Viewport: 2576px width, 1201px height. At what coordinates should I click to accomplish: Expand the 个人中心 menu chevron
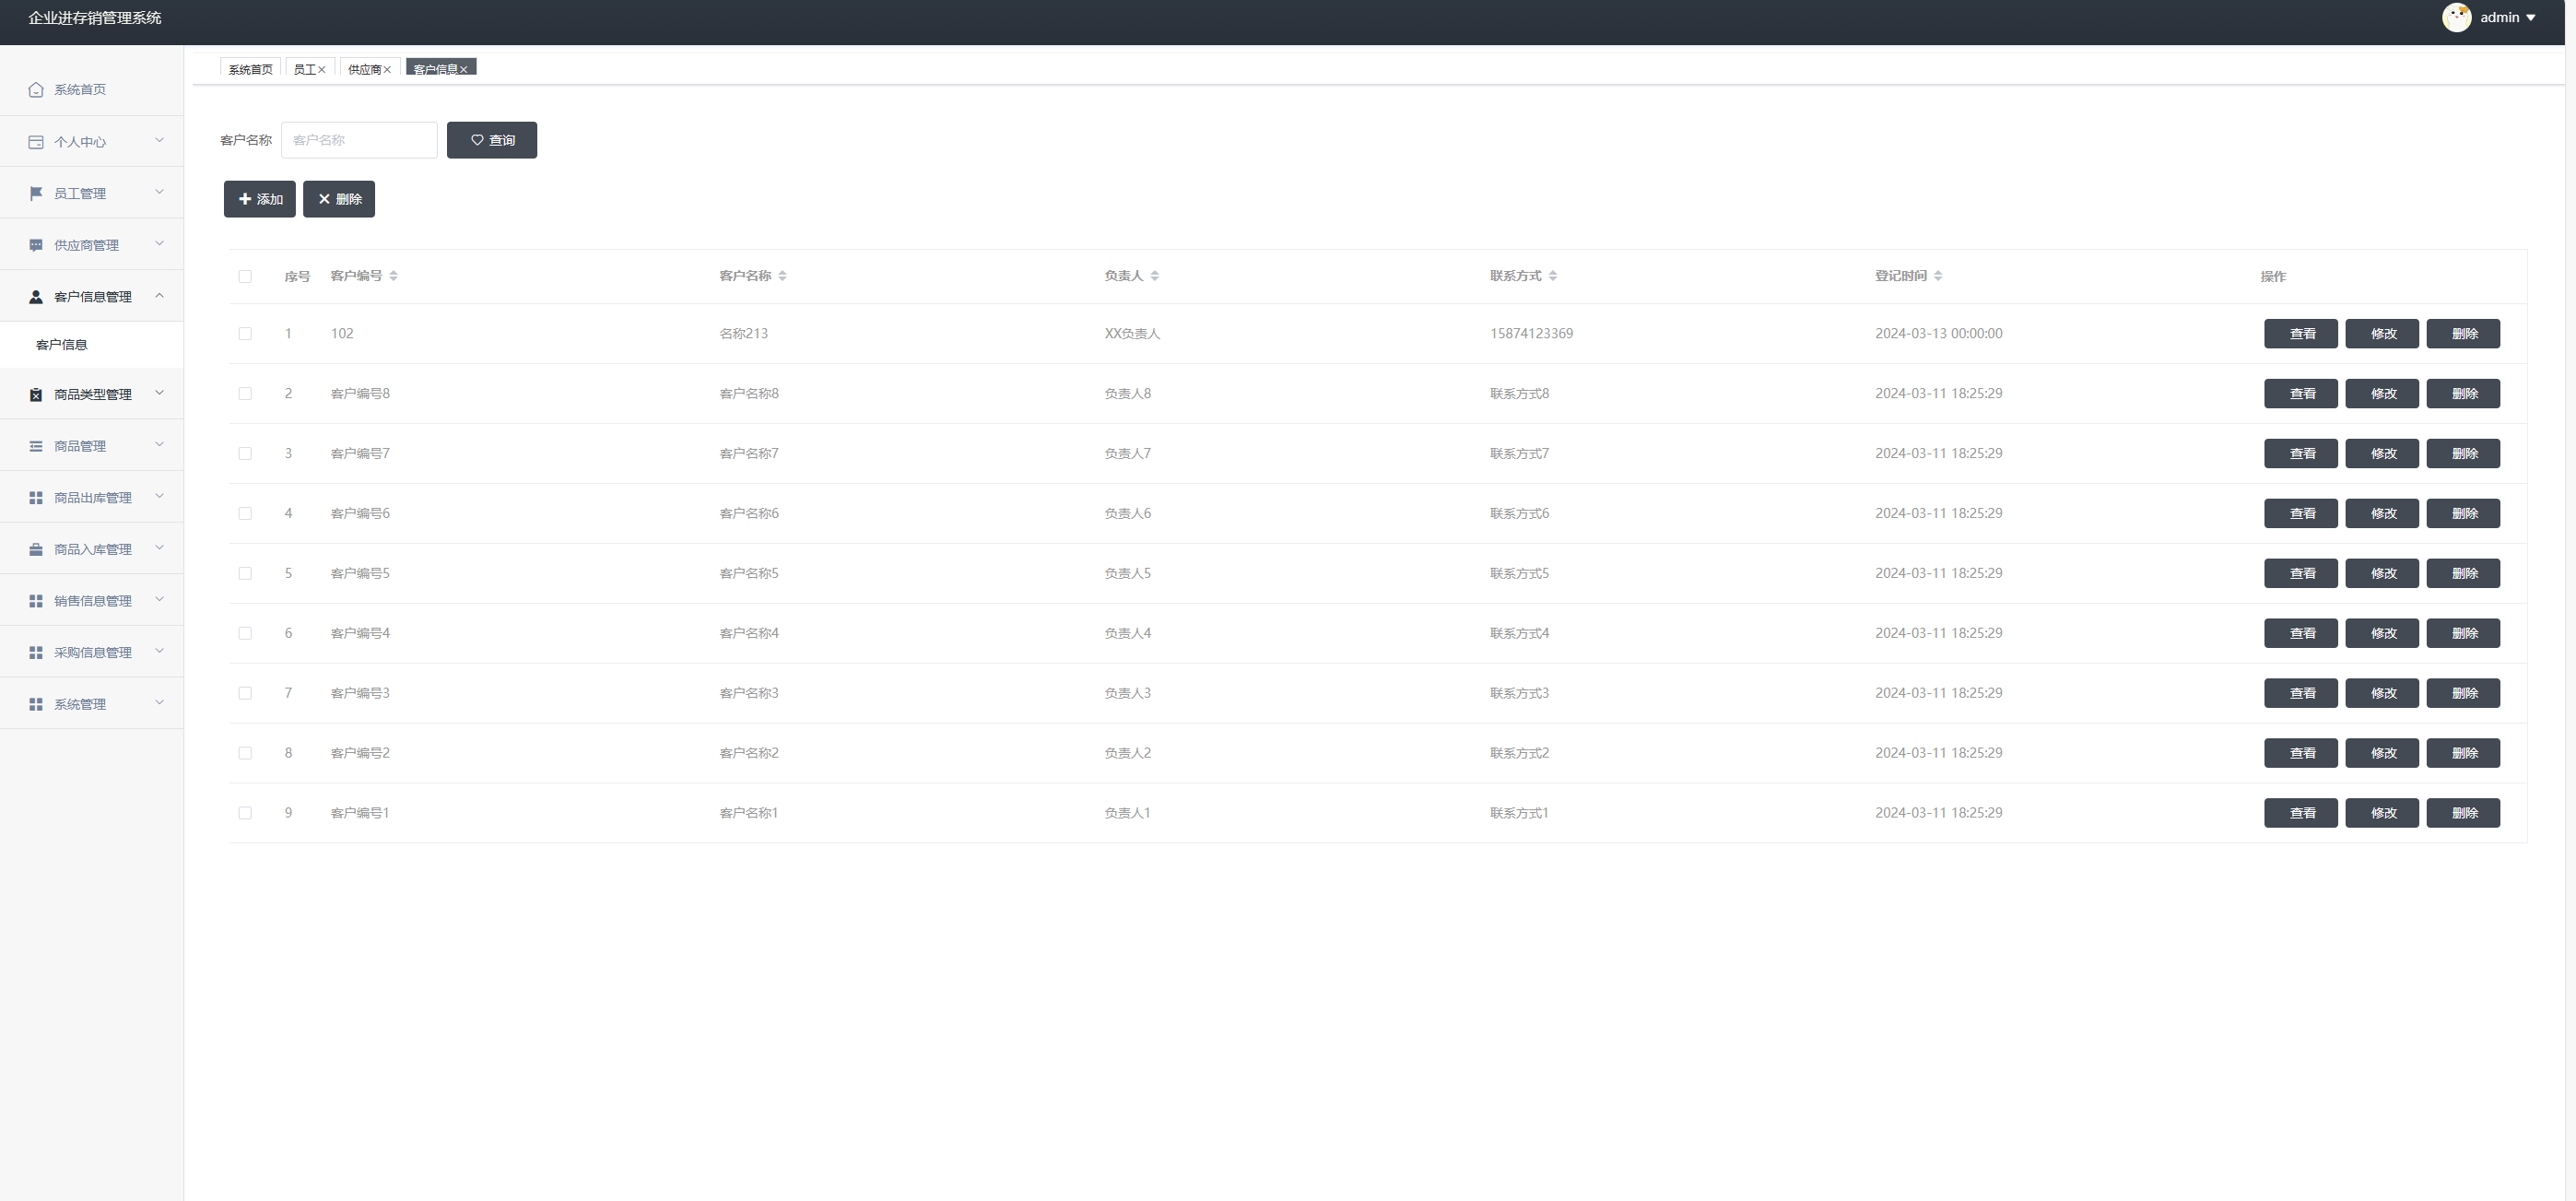159,141
